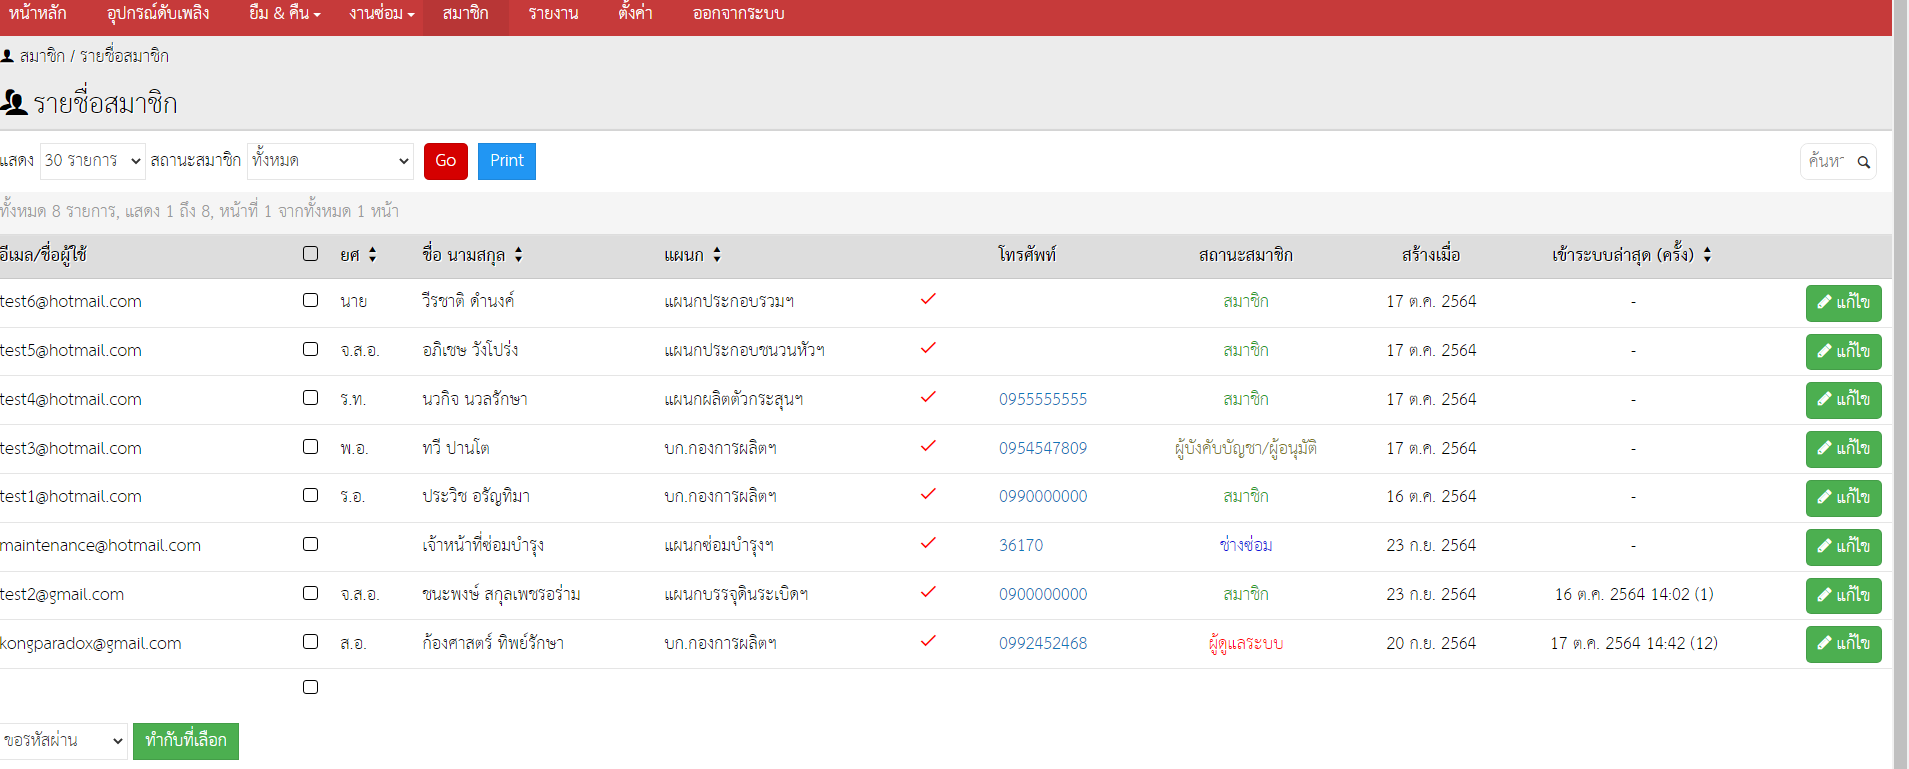Sort by name column arrows

pyautogui.click(x=518, y=255)
